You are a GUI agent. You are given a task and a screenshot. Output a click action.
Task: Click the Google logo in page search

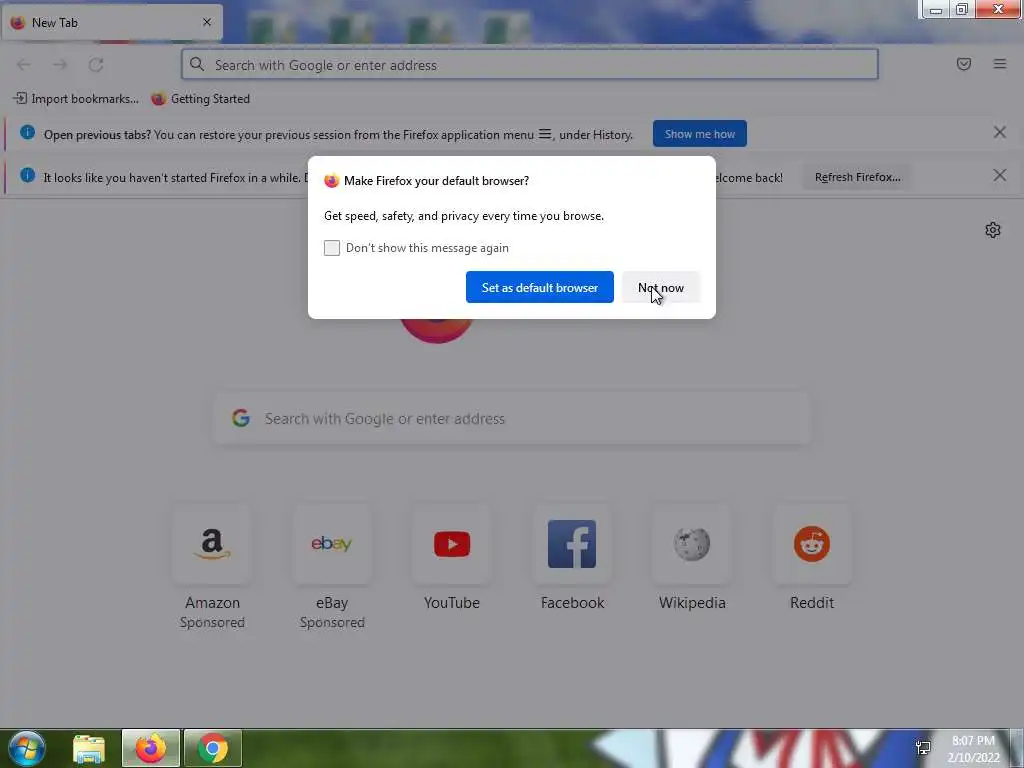click(x=241, y=418)
